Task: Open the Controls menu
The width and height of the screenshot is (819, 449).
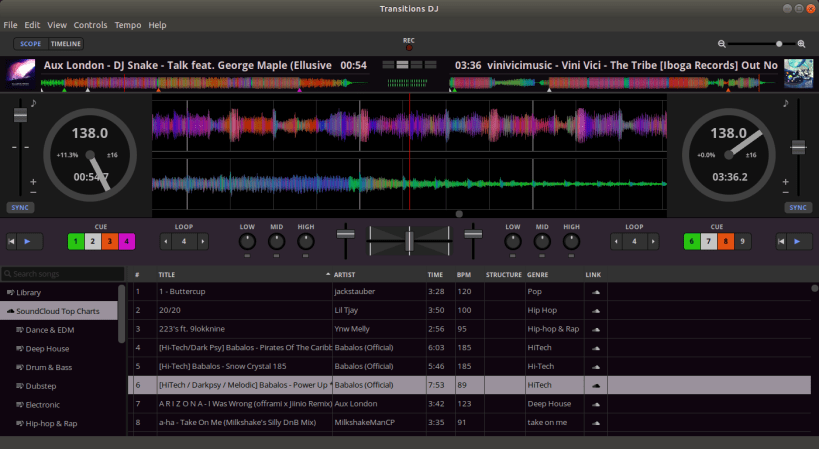Action: [x=90, y=24]
